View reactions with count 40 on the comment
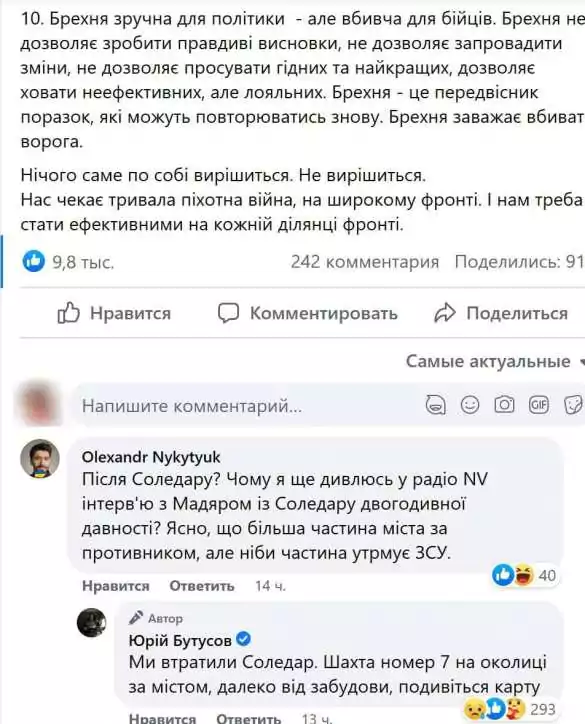Image resolution: width=585 pixels, height=724 pixels. [525, 575]
